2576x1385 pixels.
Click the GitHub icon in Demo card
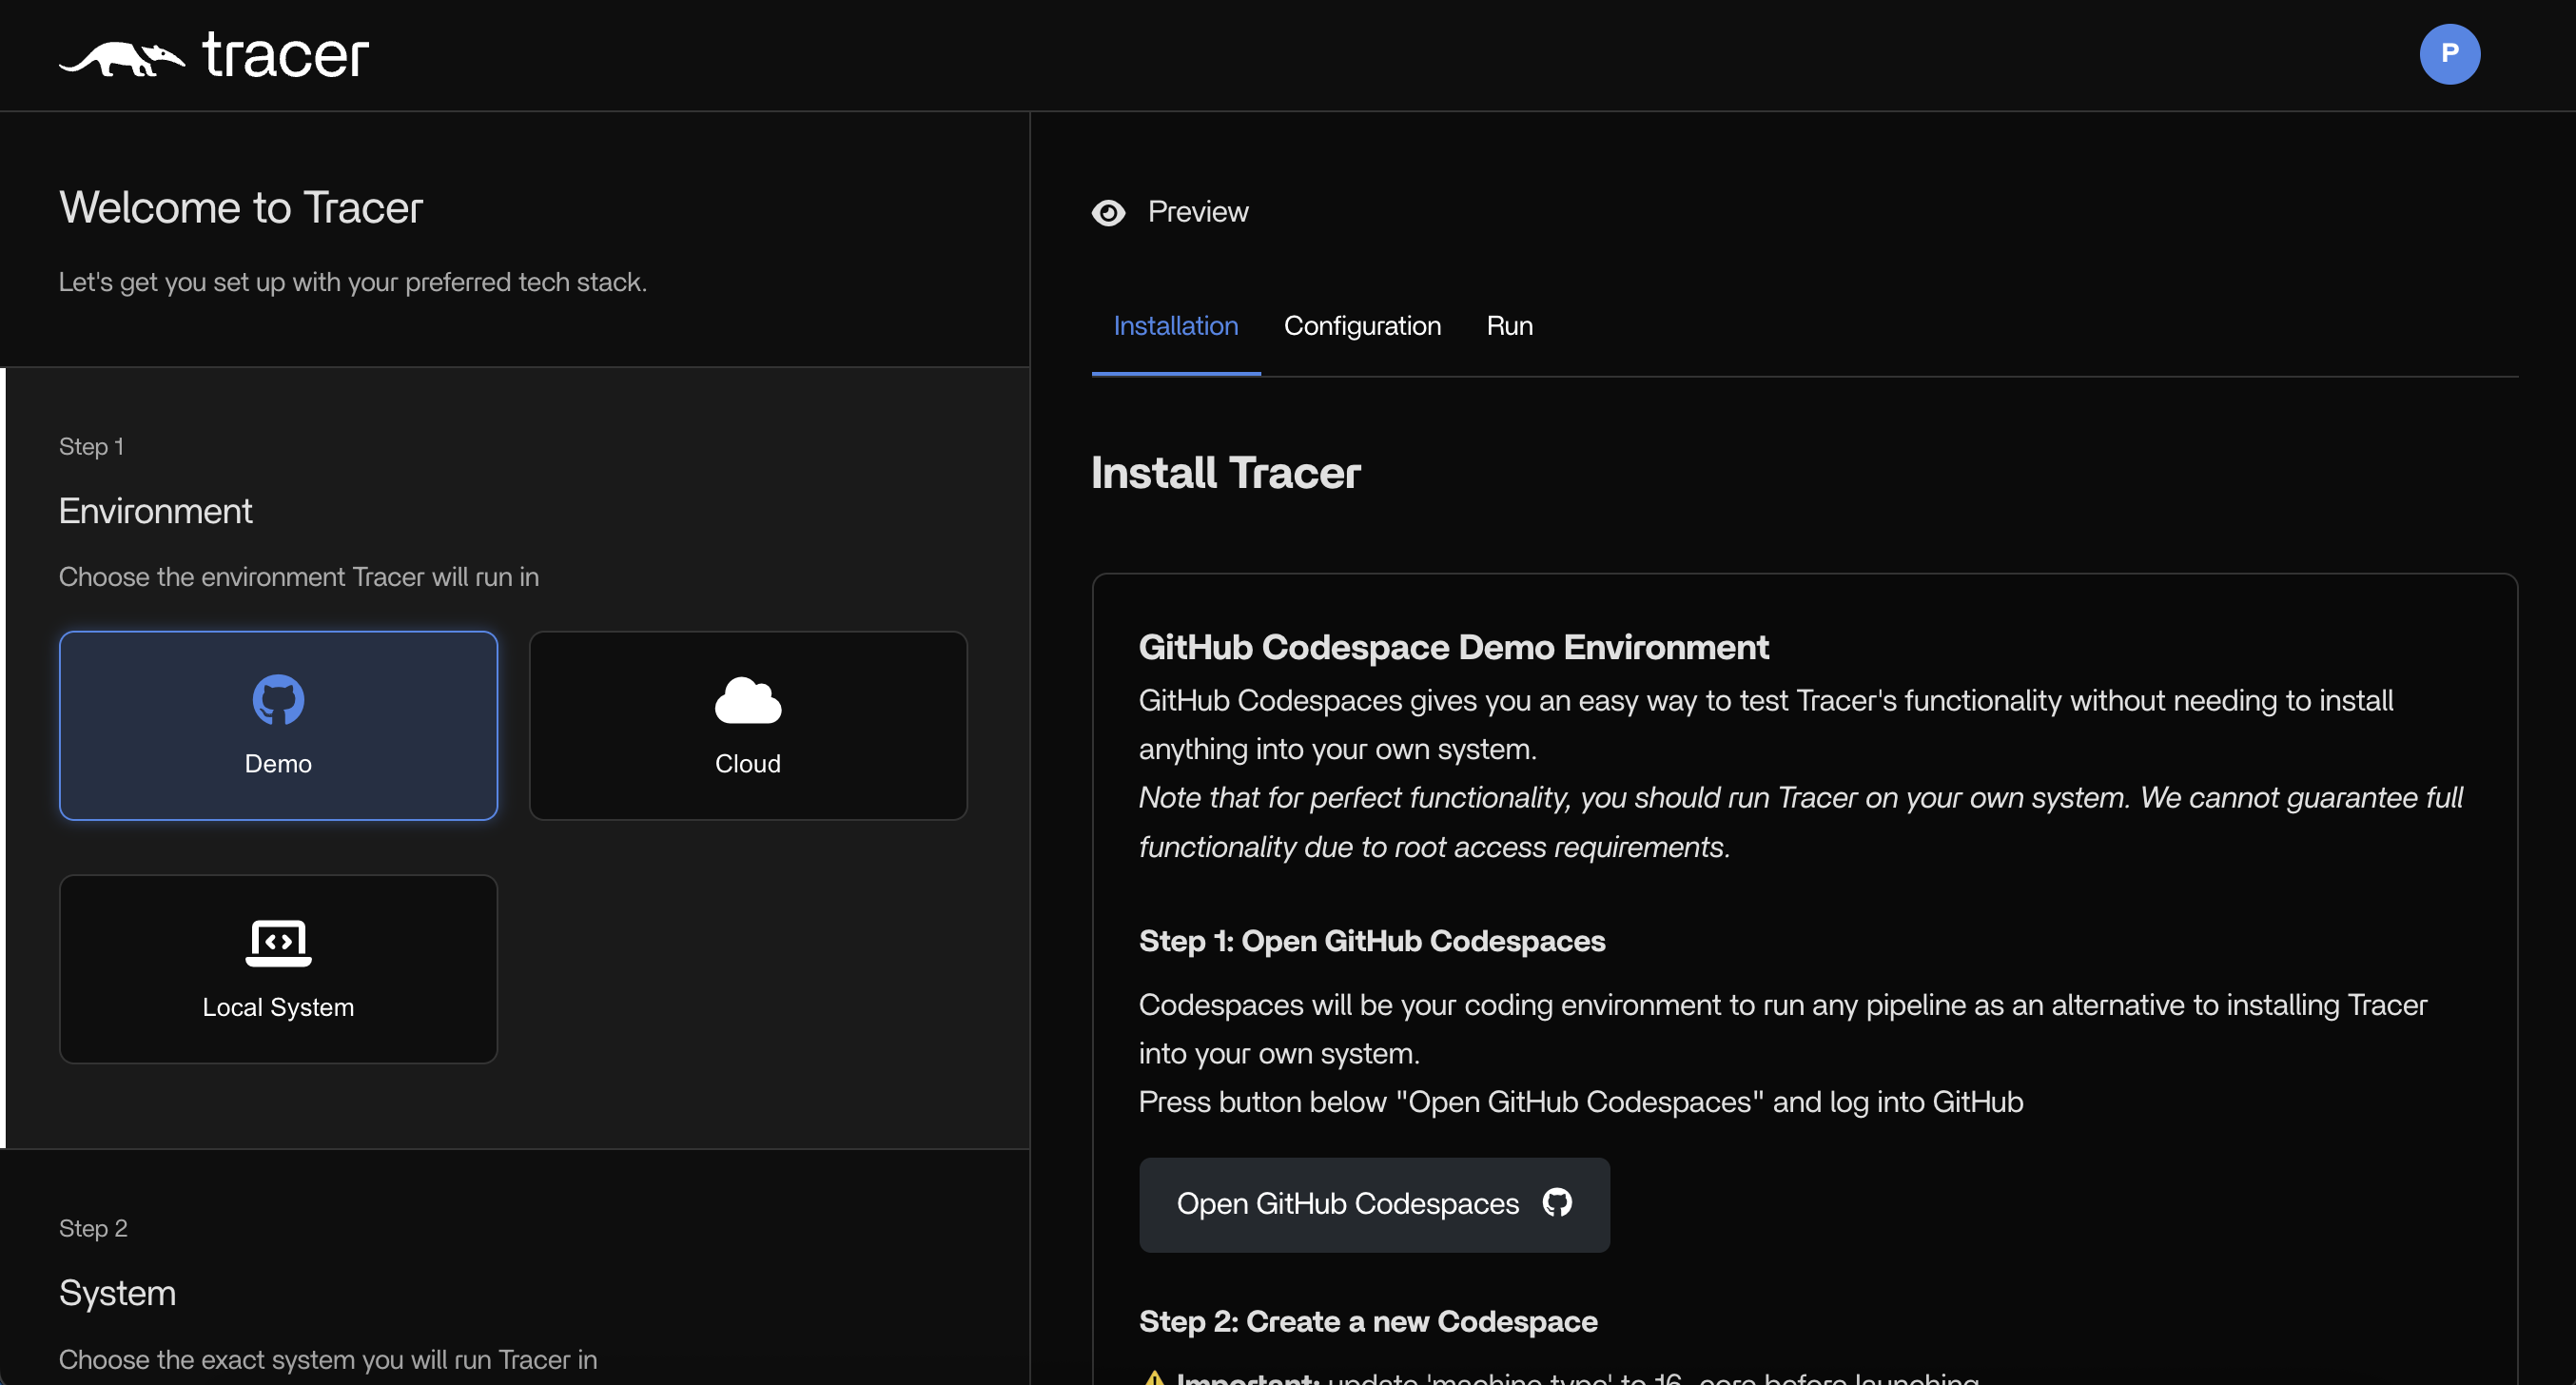pyautogui.click(x=278, y=699)
